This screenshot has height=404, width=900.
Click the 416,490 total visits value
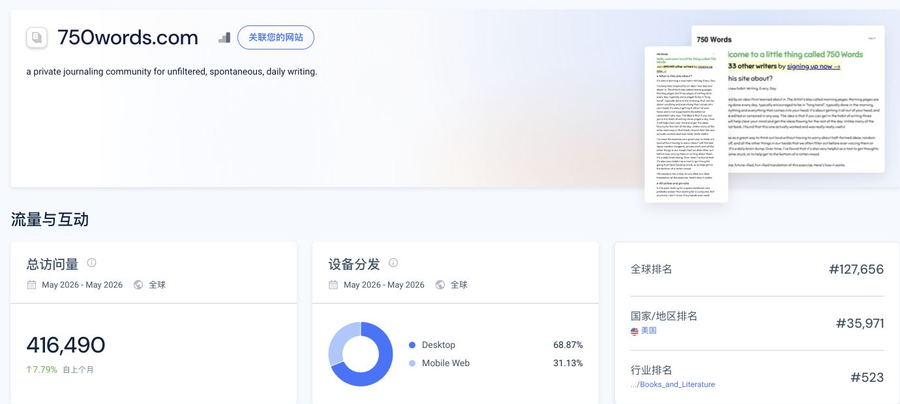[66, 345]
